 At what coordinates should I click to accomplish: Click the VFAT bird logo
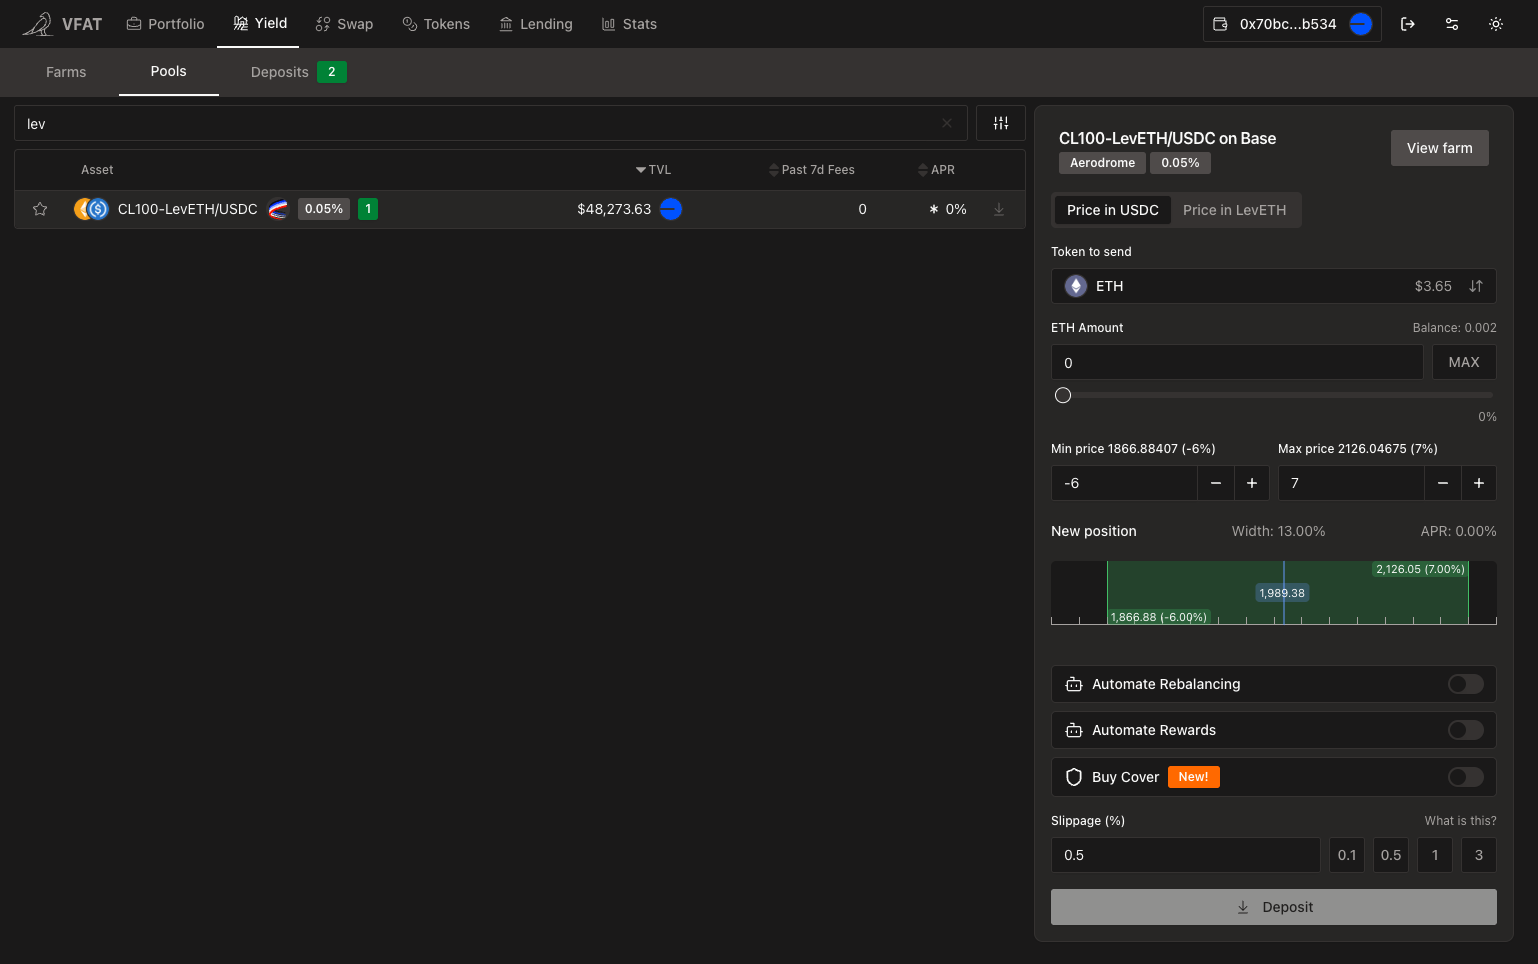[37, 24]
